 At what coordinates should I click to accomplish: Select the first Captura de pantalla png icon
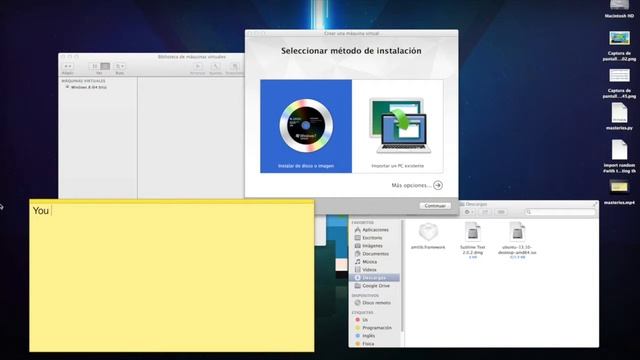pos(619,46)
